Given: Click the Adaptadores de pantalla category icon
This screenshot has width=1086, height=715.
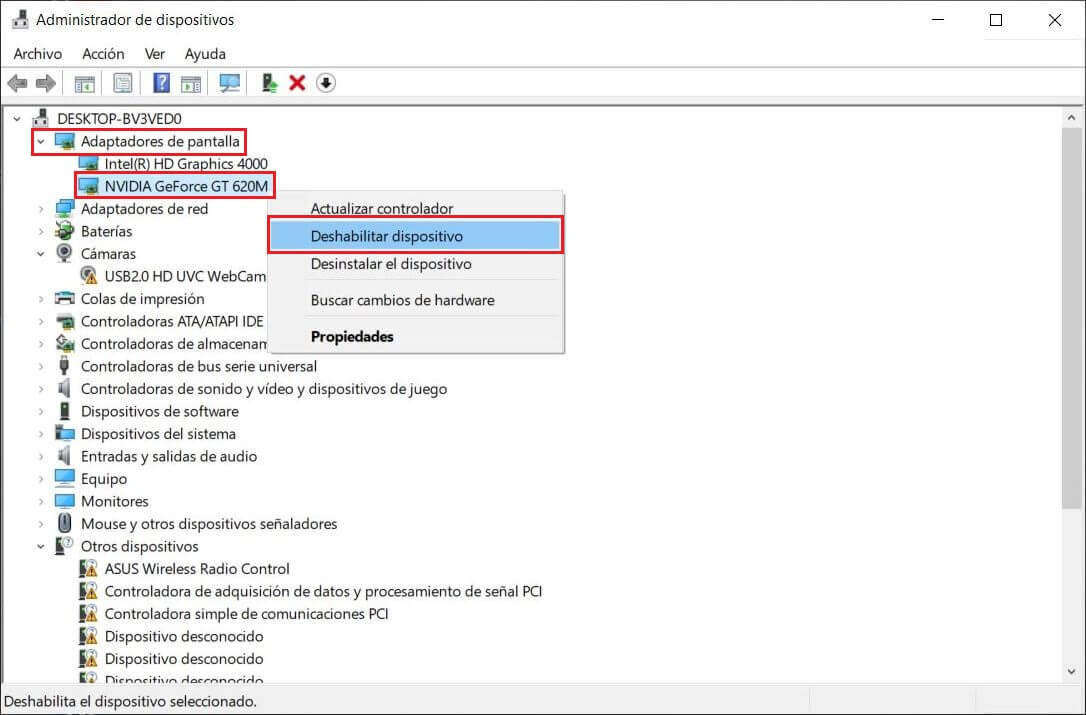Looking at the screenshot, I should point(64,141).
